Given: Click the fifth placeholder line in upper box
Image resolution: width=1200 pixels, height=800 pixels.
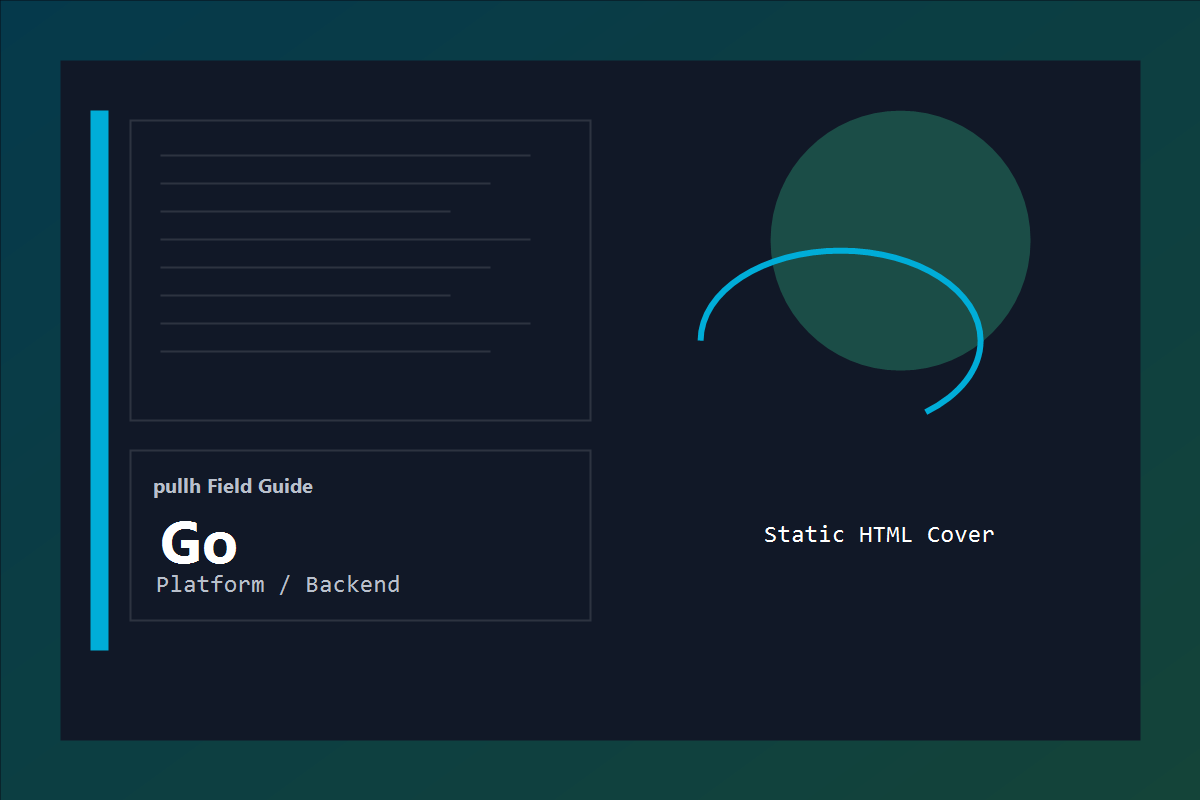Looking at the screenshot, I should [325, 267].
